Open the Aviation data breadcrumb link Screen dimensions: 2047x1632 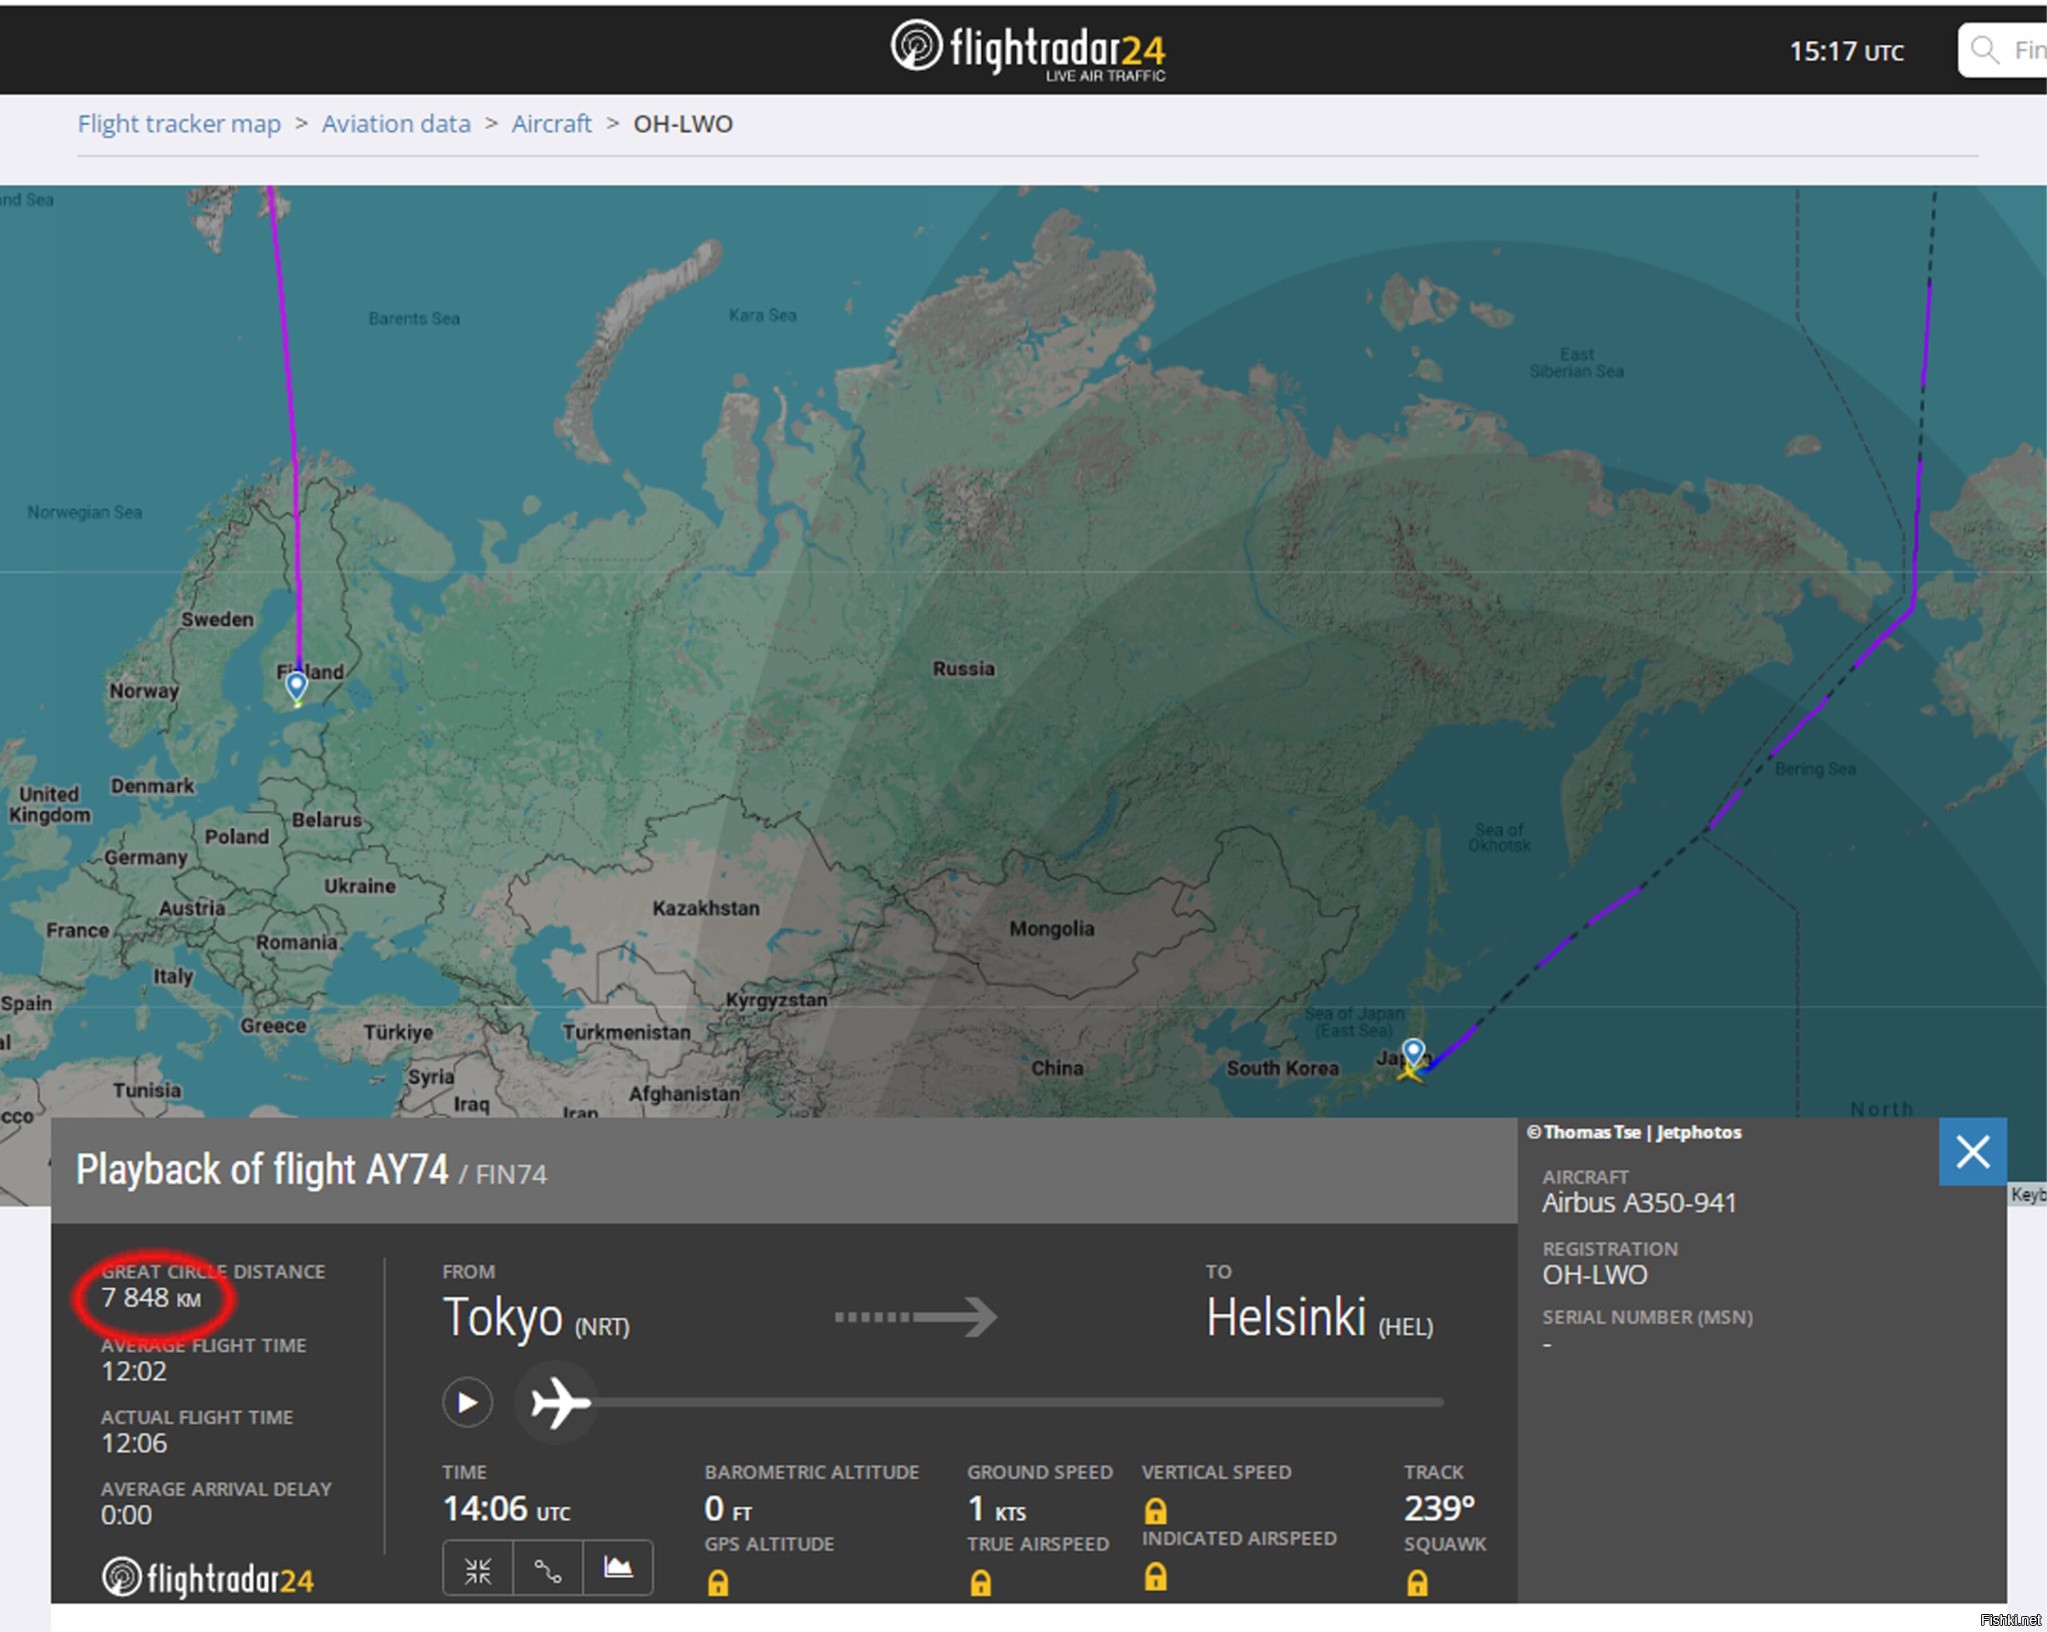[x=396, y=124]
